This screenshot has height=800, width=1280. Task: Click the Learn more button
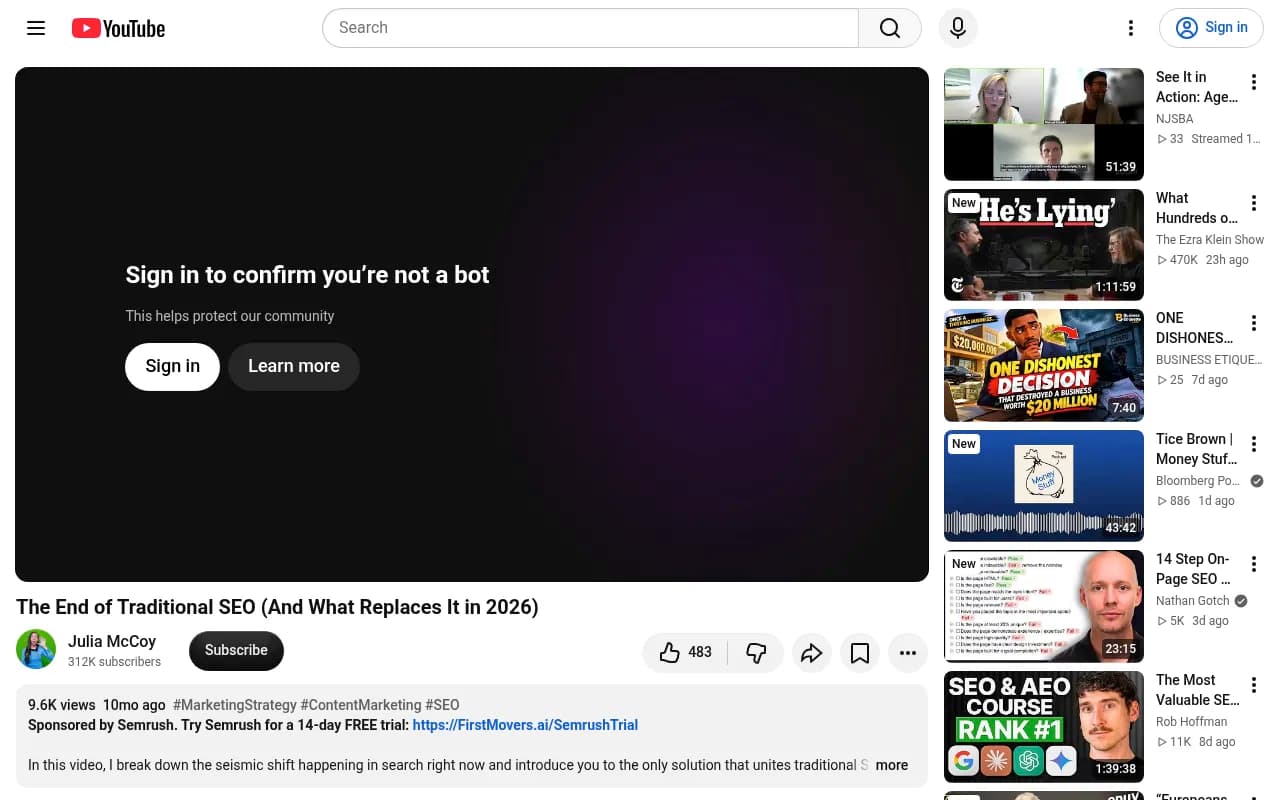point(294,366)
